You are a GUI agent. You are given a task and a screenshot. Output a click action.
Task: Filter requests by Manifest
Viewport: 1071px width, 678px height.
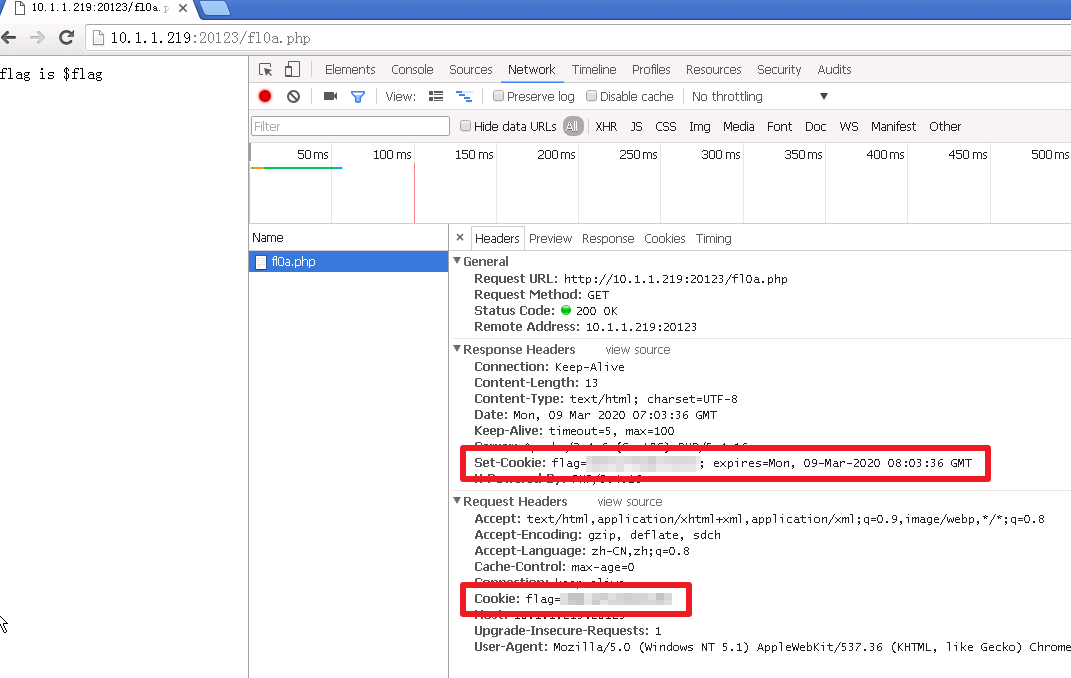pyautogui.click(x=893, y=126)
